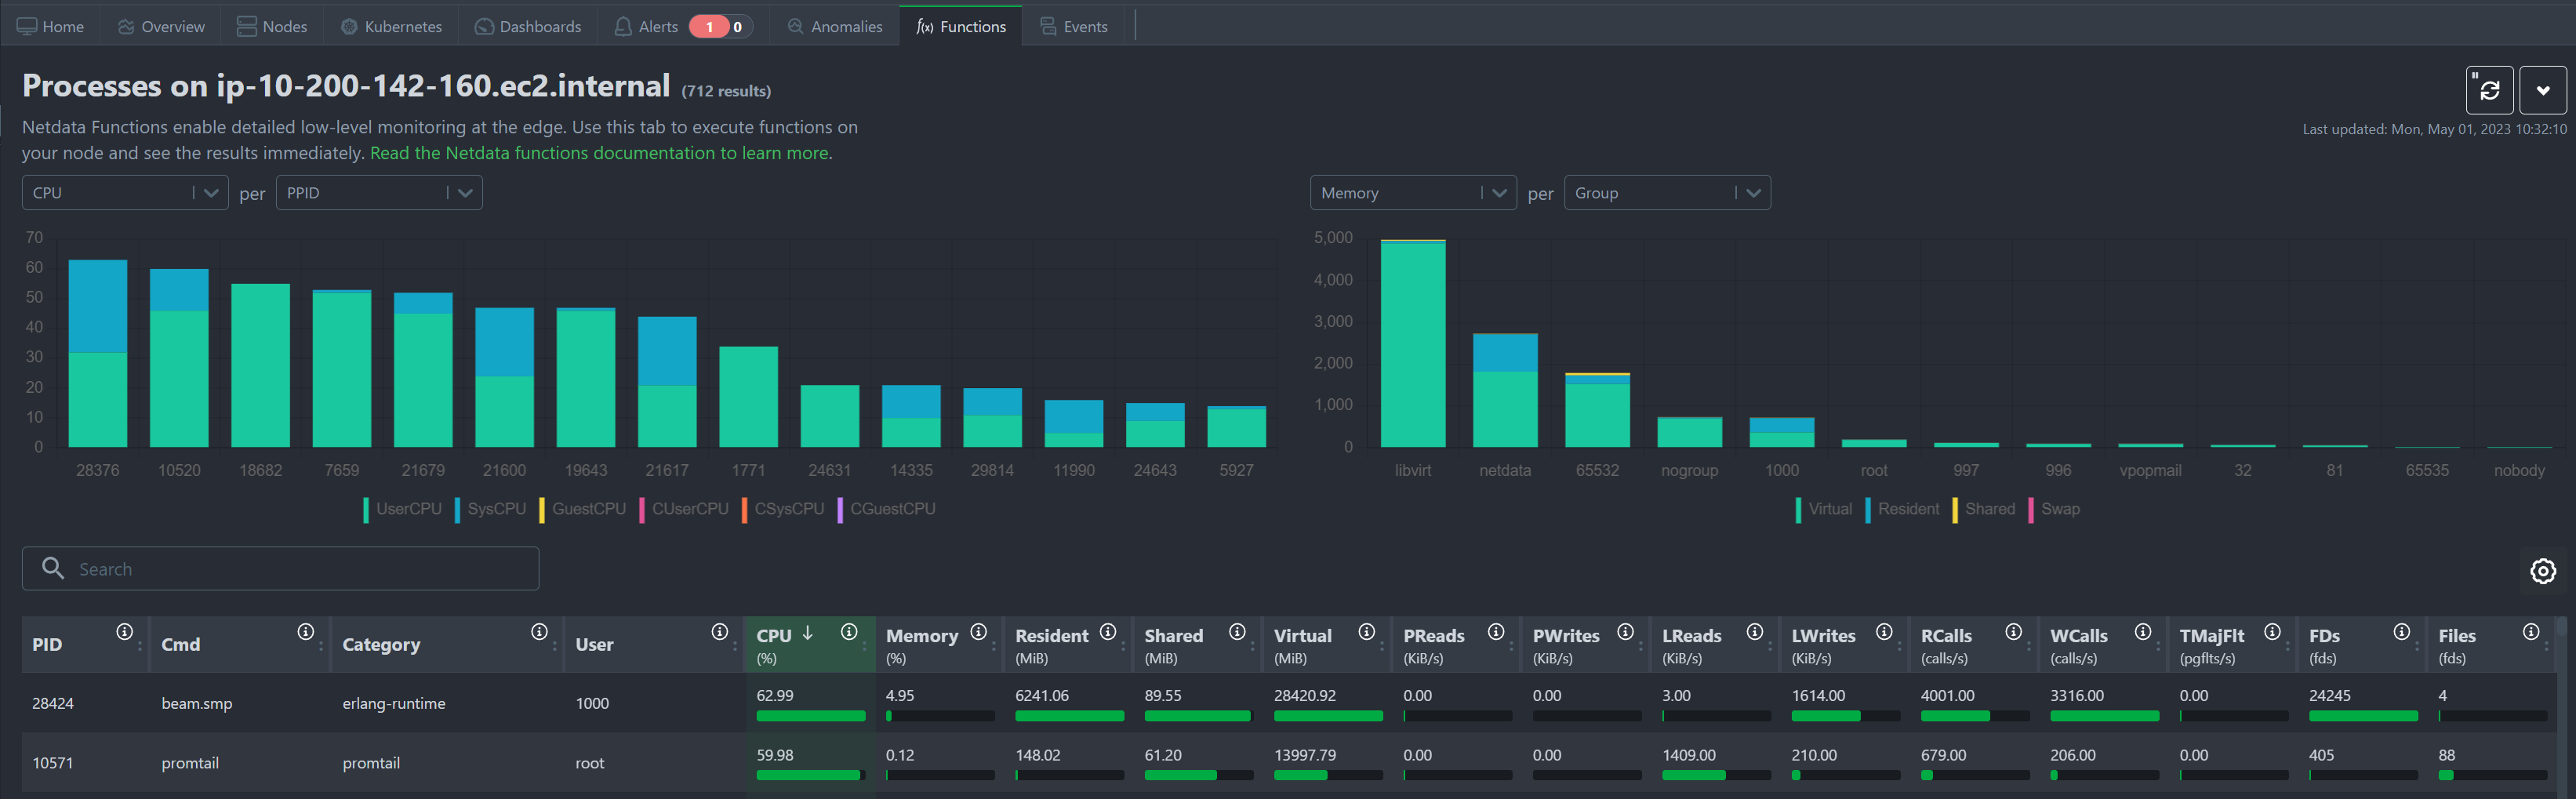
Task: Open the Kubernetes tab
Action: (392, 27)
